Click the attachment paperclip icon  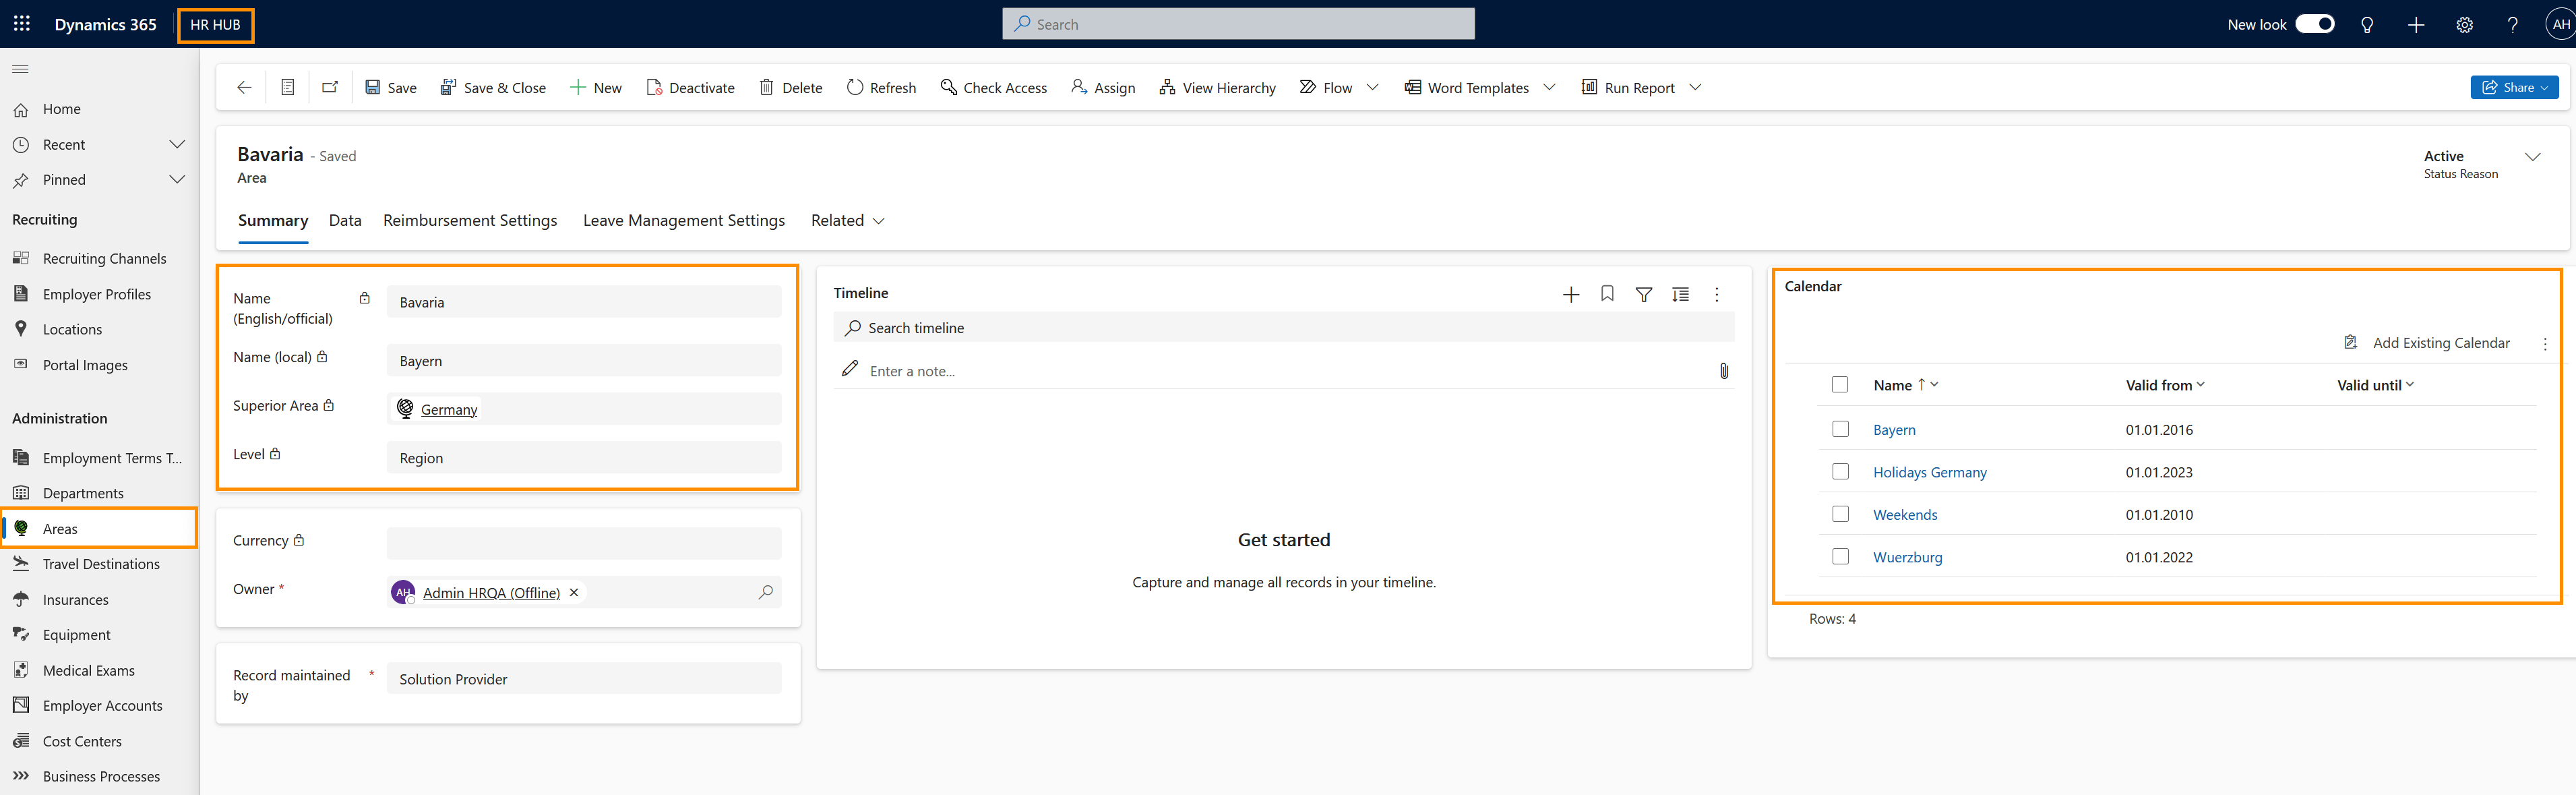(1724, 371)
